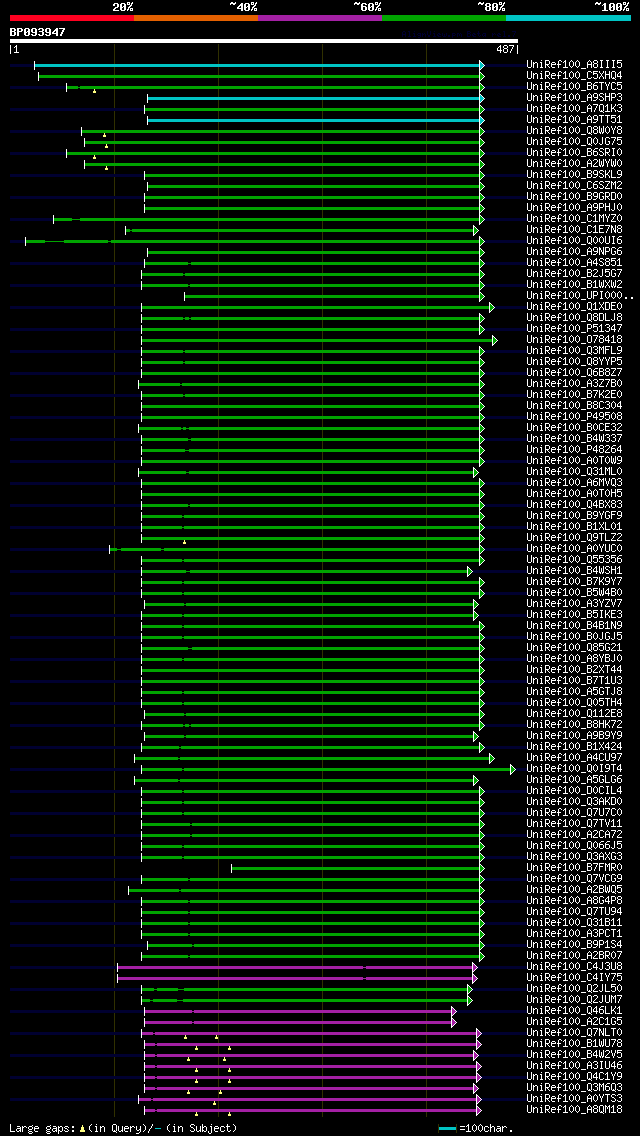Select the UniRef100_P48264 entry

point(574,450)
